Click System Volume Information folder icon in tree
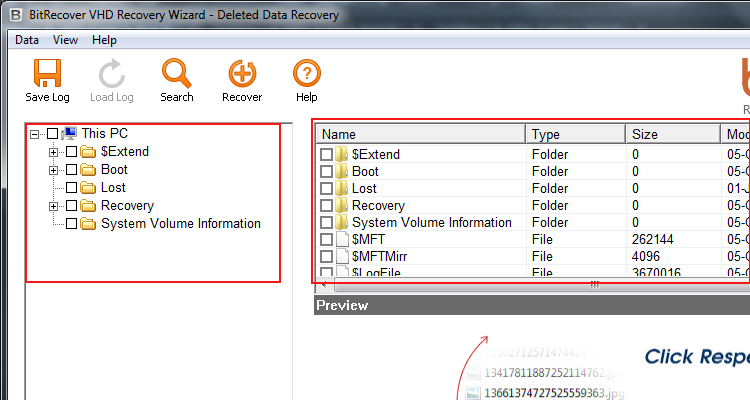 pos(88,224)
